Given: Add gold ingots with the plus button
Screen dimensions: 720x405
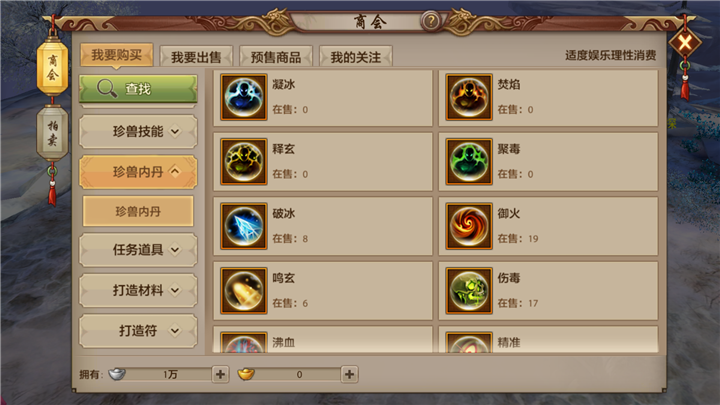Looking at the screenshot, I should (349, 374).
